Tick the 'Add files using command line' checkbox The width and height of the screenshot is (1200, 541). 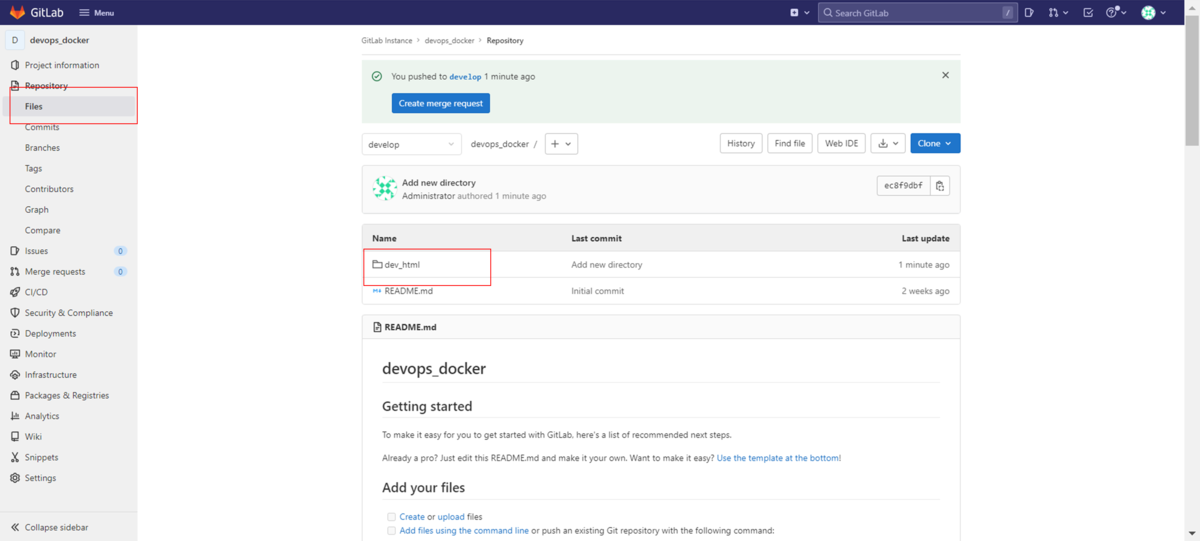click(391, 531)
